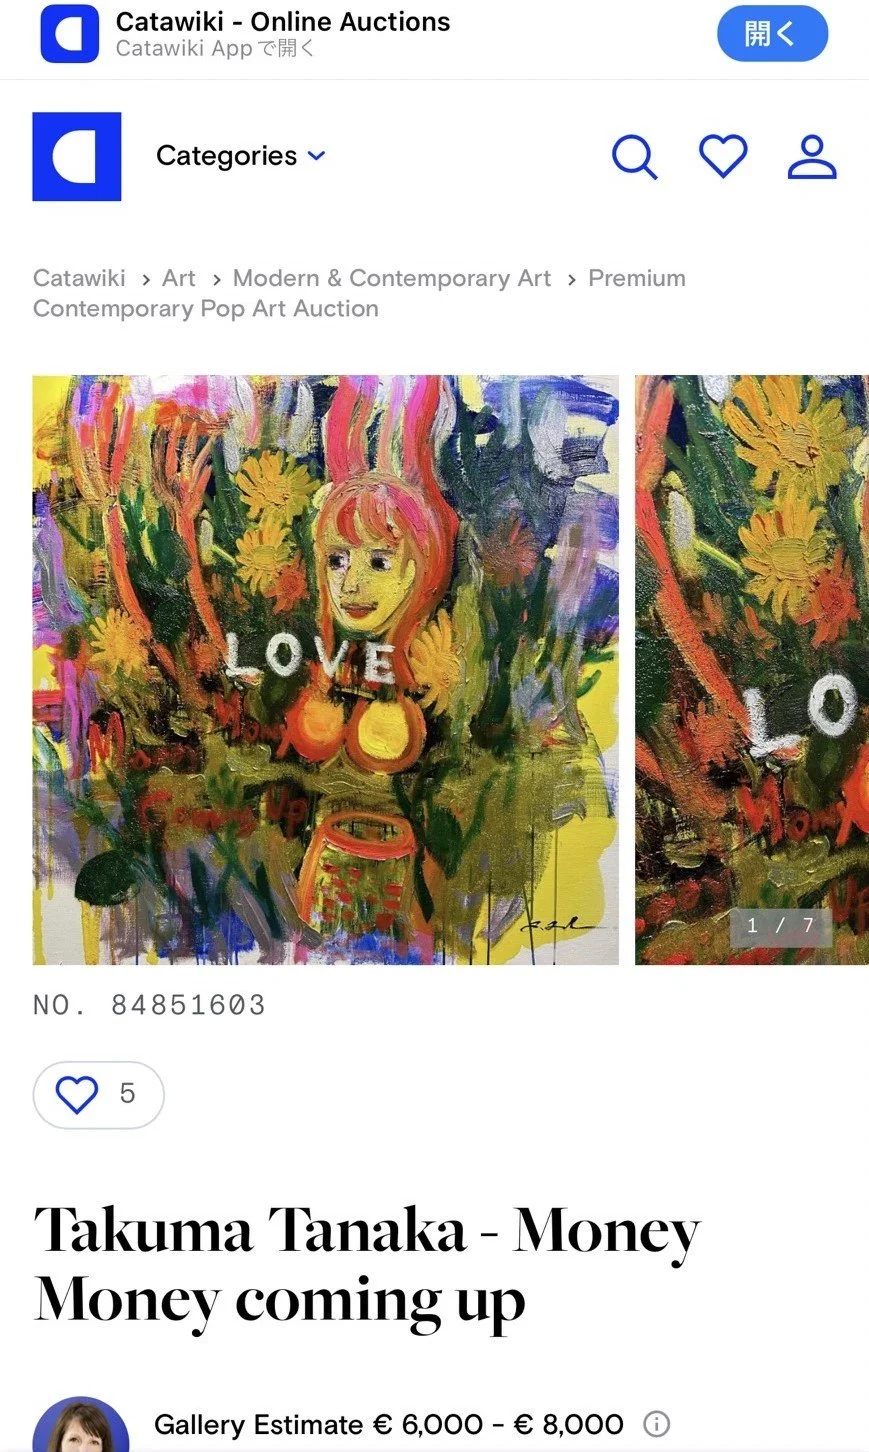This screenshot has height=1452, width=869.
Task: Click the 1 / 7 image counter
Action: (781, 926)
